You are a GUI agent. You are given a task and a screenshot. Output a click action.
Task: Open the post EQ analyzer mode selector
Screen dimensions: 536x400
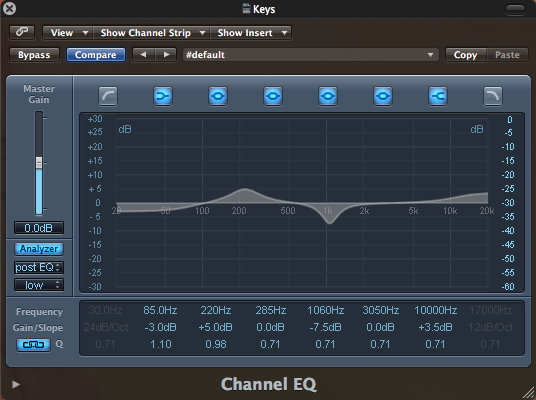point(39,267)
